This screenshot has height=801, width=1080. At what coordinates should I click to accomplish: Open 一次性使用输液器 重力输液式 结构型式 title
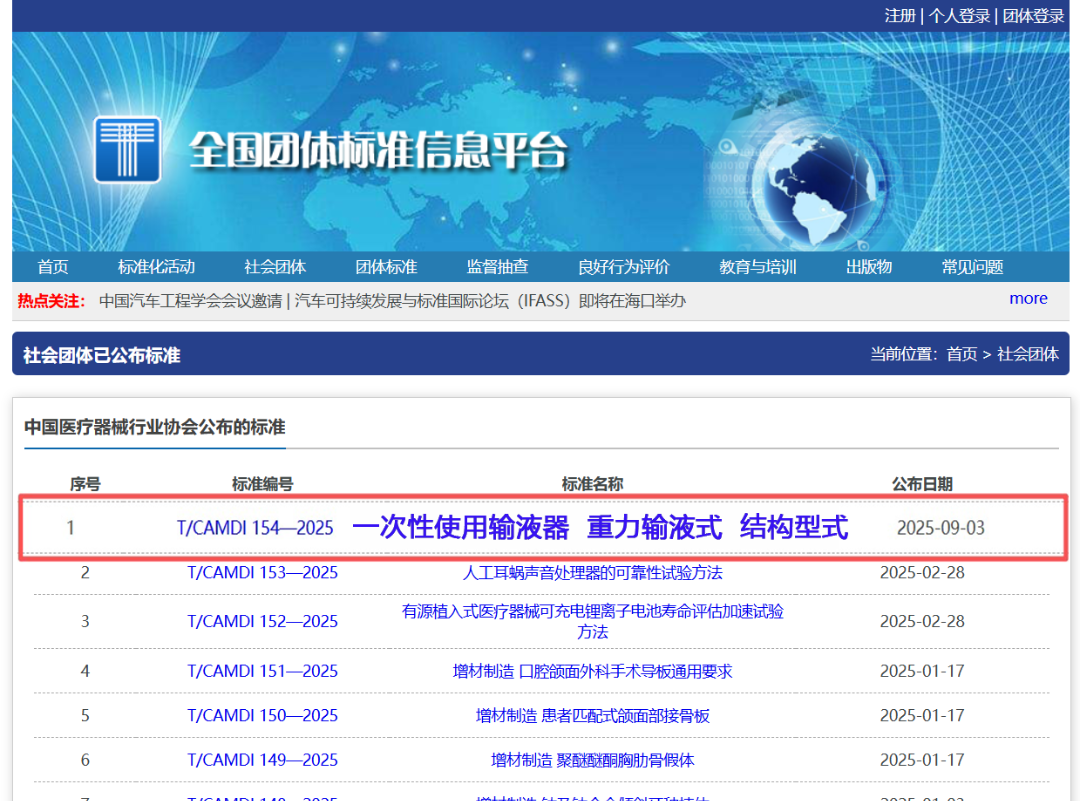[x=600, y=528]
